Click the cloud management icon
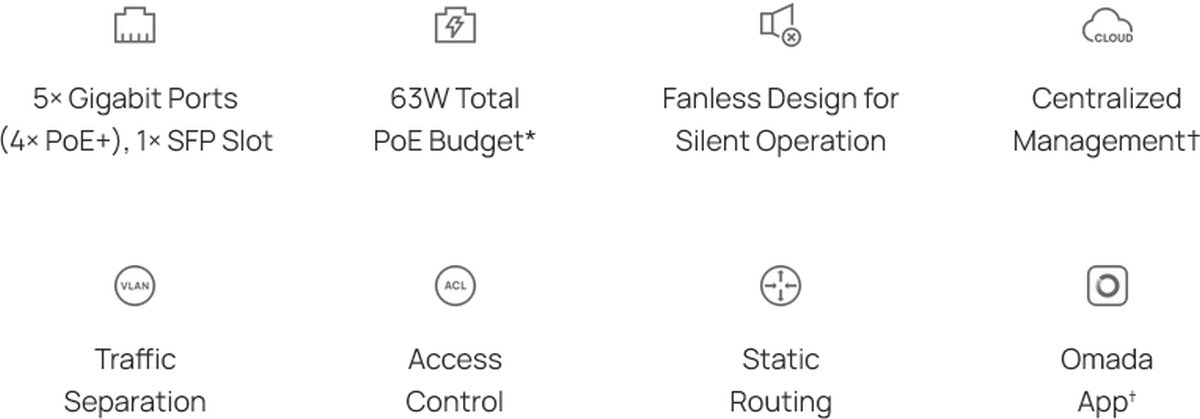The height and width of the screenshot is (419, 1200). tap(1107, 27)
